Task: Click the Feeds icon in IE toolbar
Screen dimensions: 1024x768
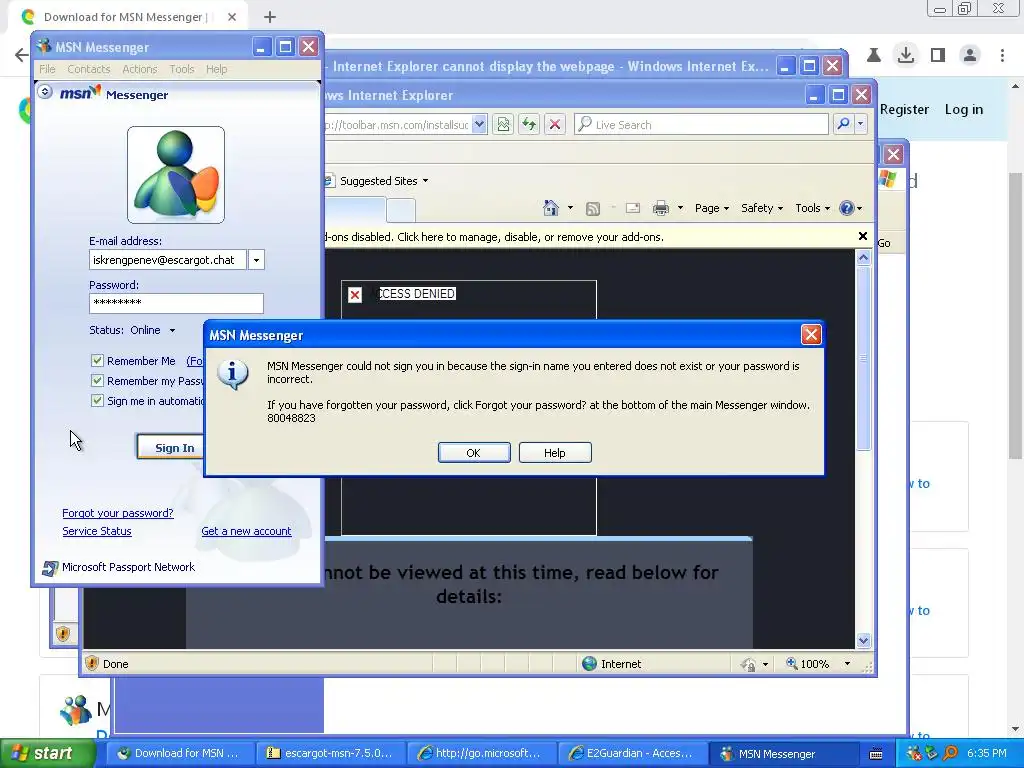Action: 593,208
